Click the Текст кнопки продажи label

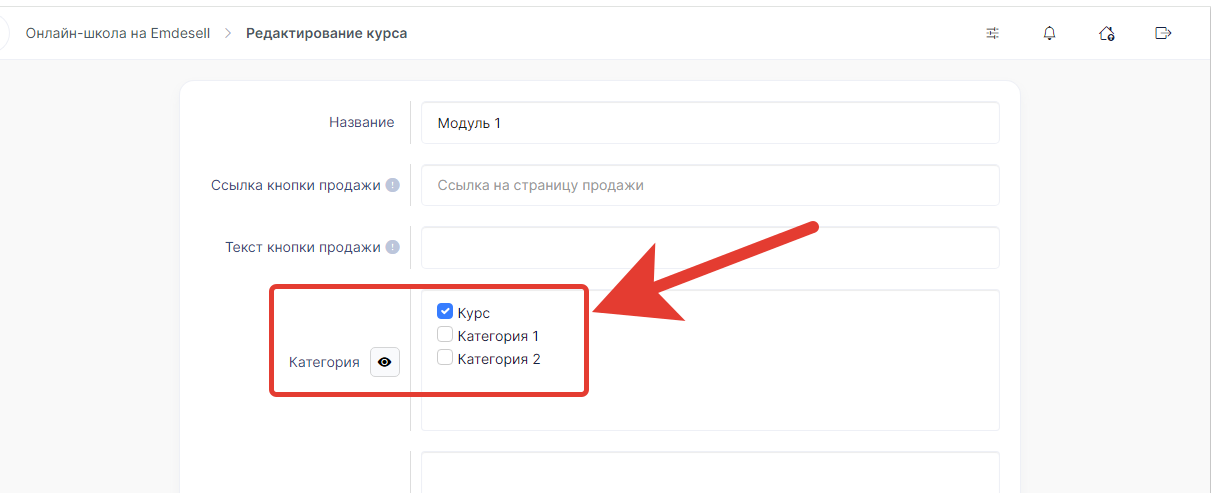[303, 247]
